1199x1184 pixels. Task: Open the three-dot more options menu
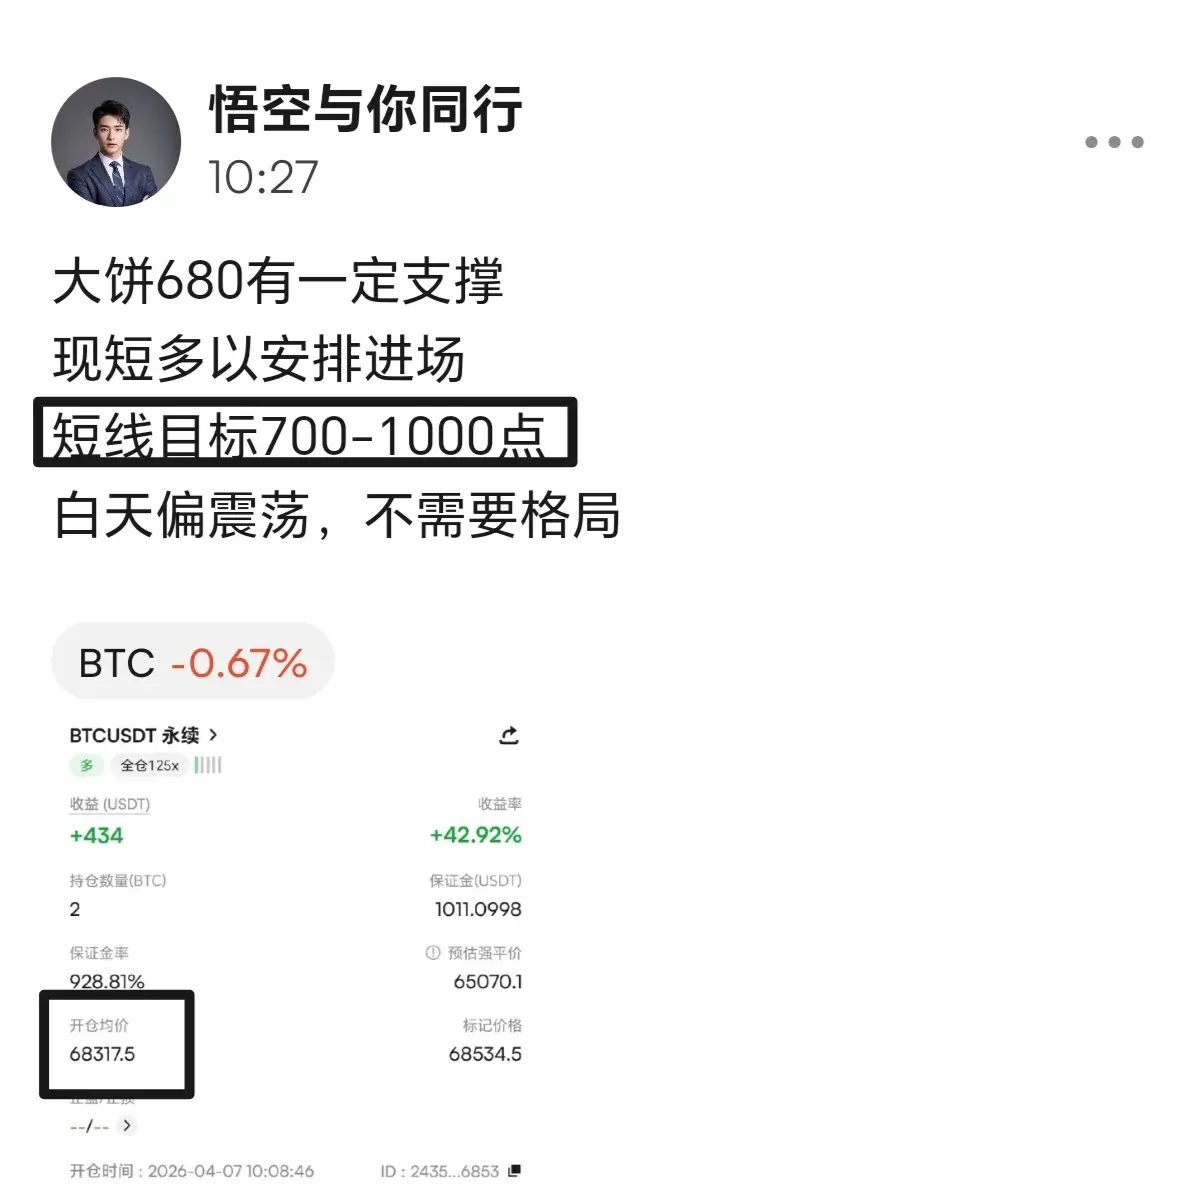(x=1114, y=142)
